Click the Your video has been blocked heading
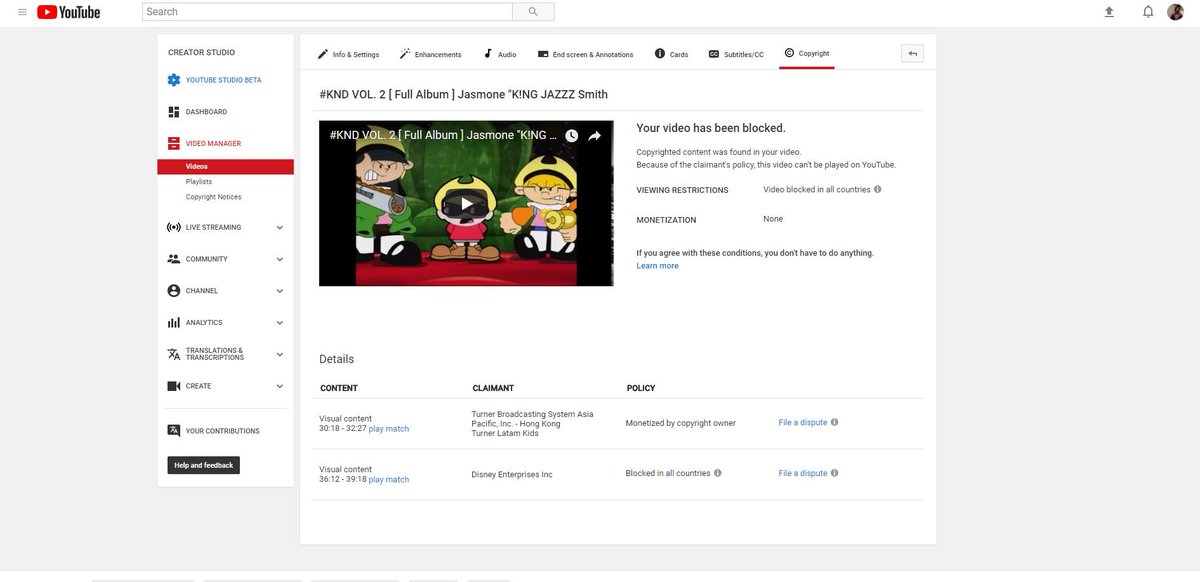The height and width of the screenshot is (582, 1200). point(711,128)
